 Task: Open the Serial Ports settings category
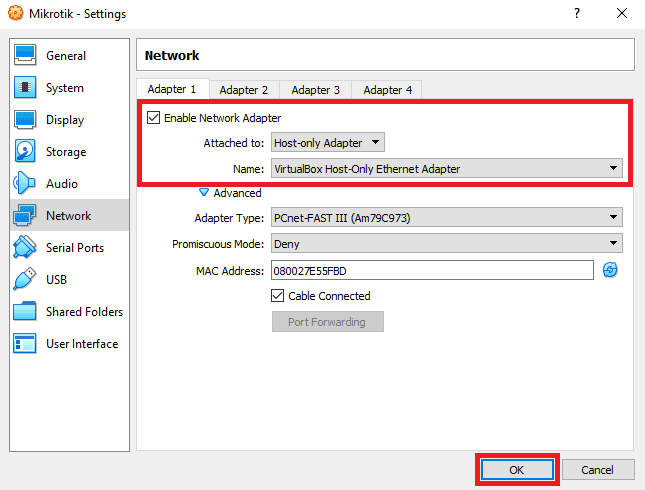coord(70,247)
